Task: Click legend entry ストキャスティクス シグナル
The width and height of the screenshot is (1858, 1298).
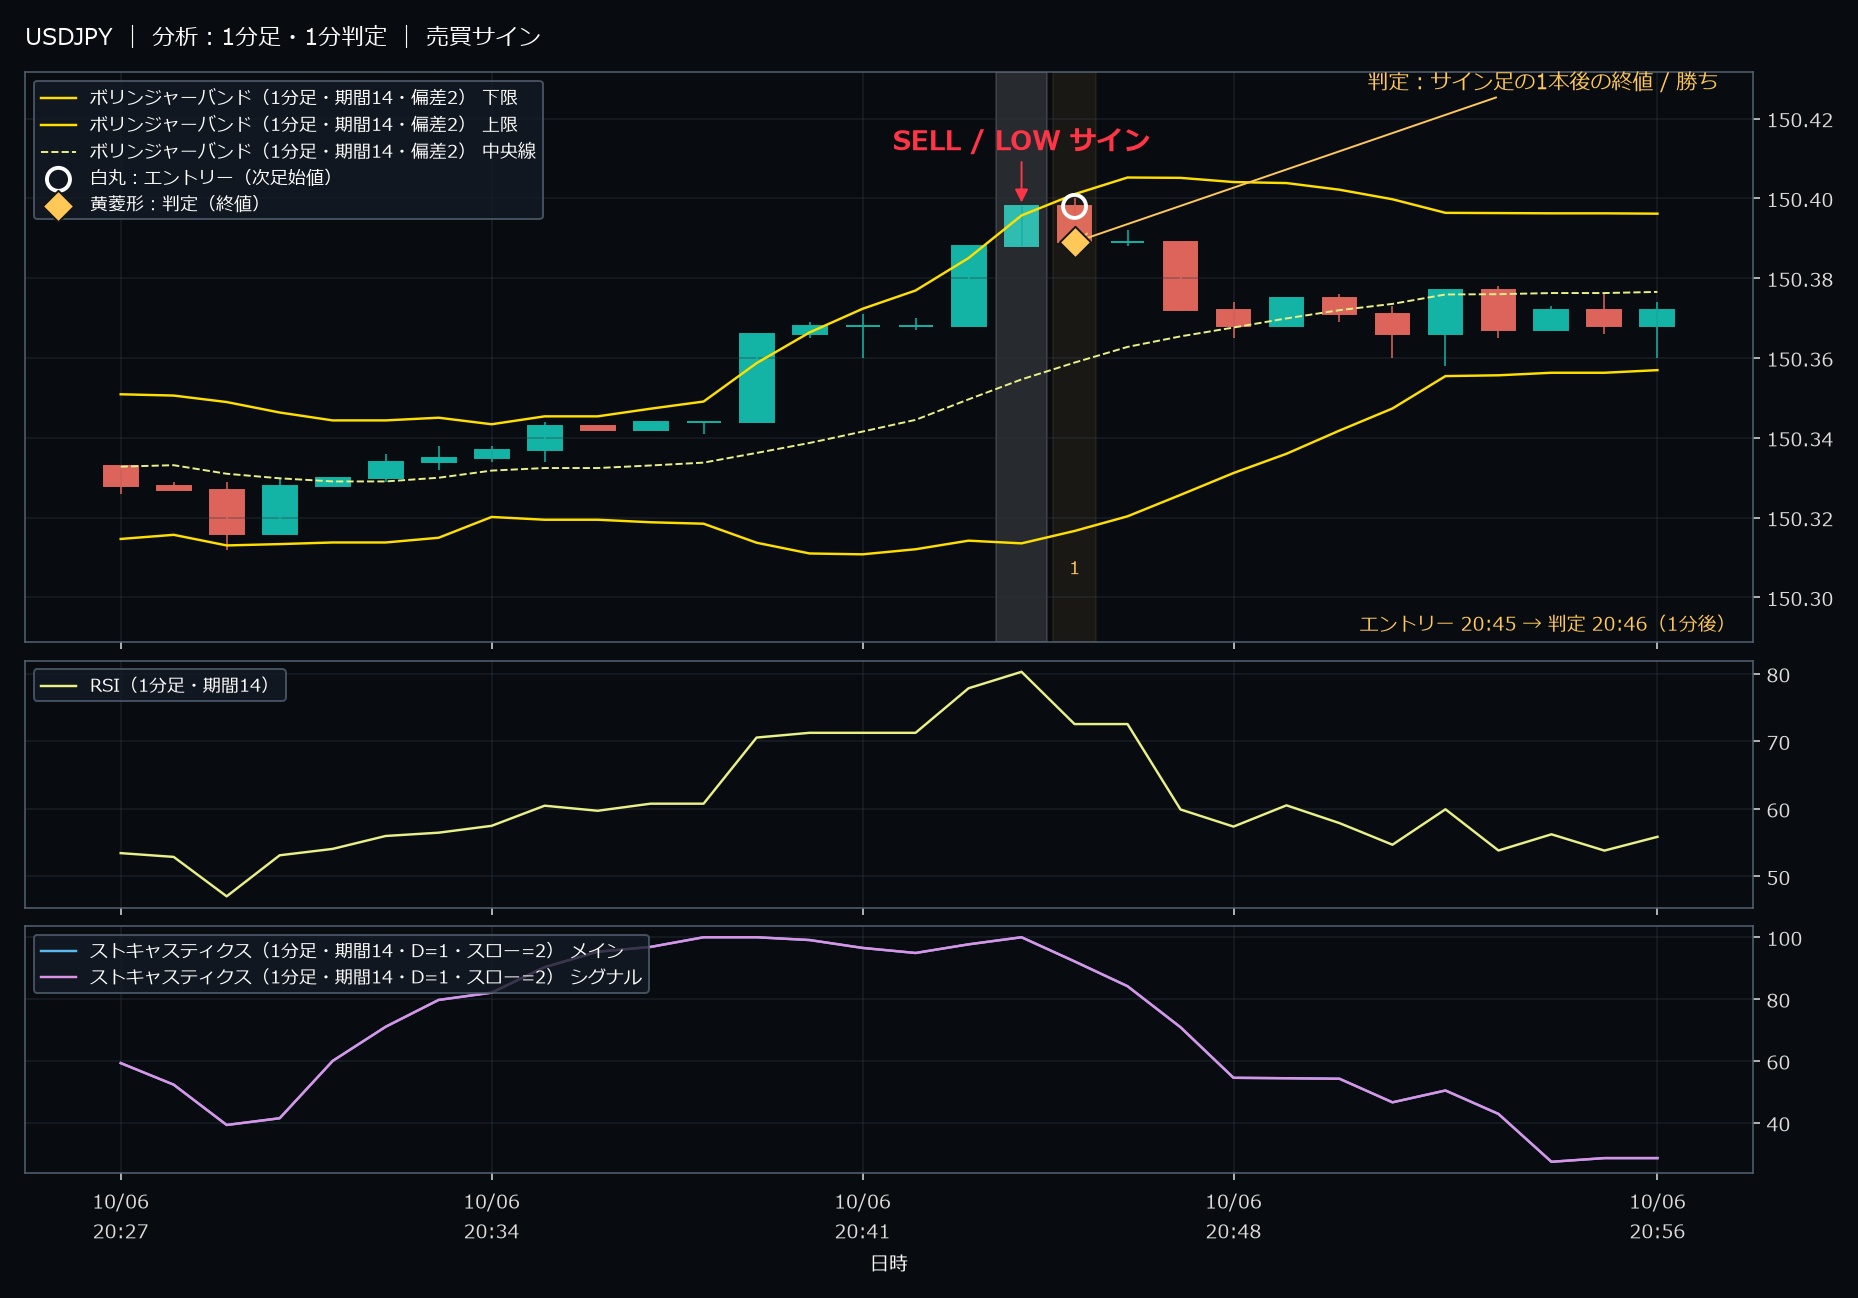Action: pyautogui.click(x=340, y=977)
